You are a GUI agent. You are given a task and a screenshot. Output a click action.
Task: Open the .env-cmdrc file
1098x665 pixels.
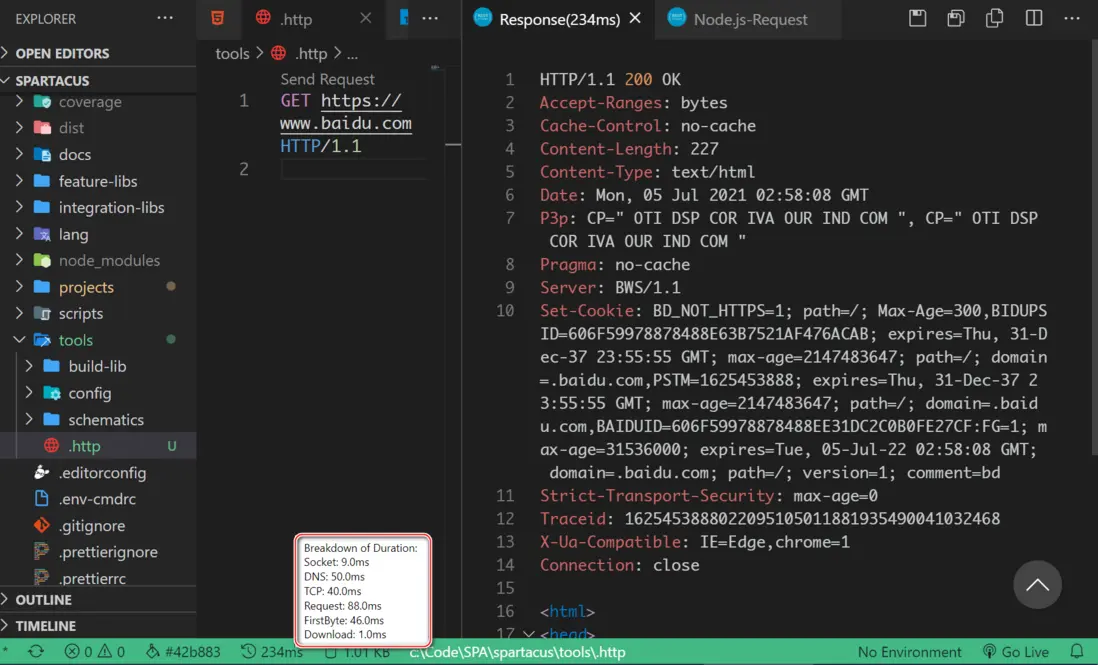click(98, 499)
